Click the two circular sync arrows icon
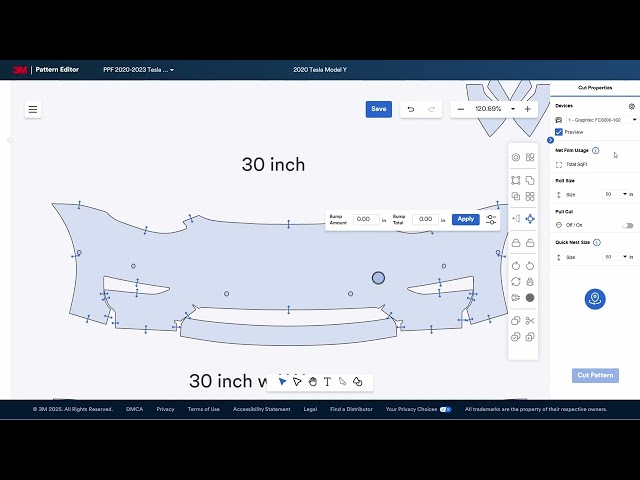The width and height of the screenshot is (640, 480). pos(516,282)
